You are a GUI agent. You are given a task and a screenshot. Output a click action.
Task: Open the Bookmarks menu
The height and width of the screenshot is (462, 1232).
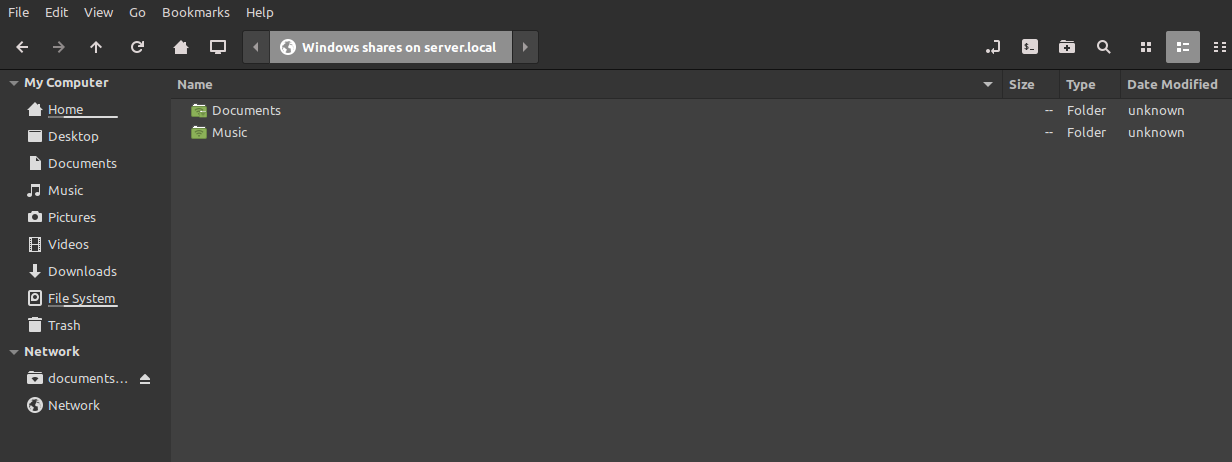(196, 13)
